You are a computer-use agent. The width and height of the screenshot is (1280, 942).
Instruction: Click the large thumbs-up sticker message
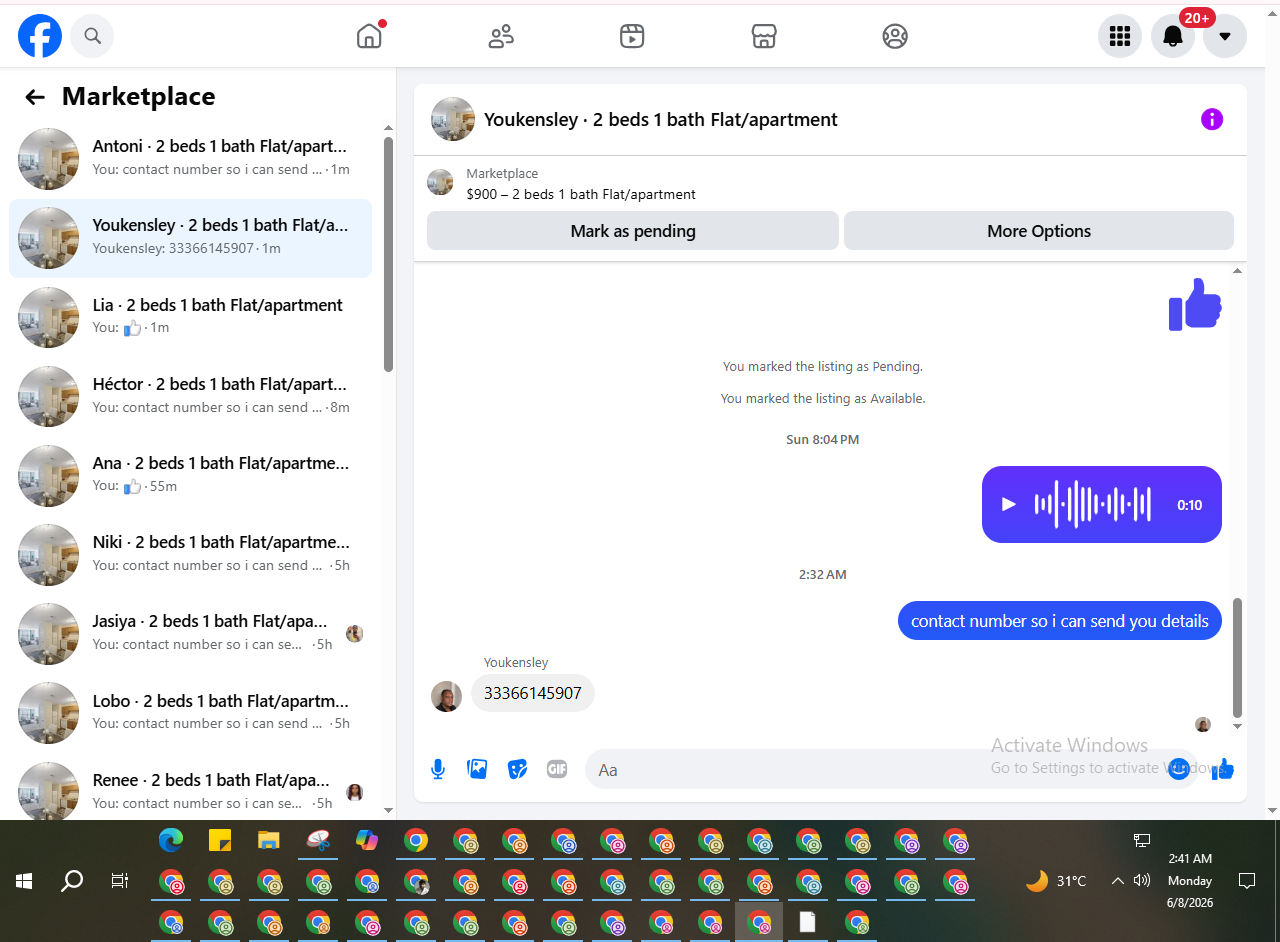pos(1195,305)
